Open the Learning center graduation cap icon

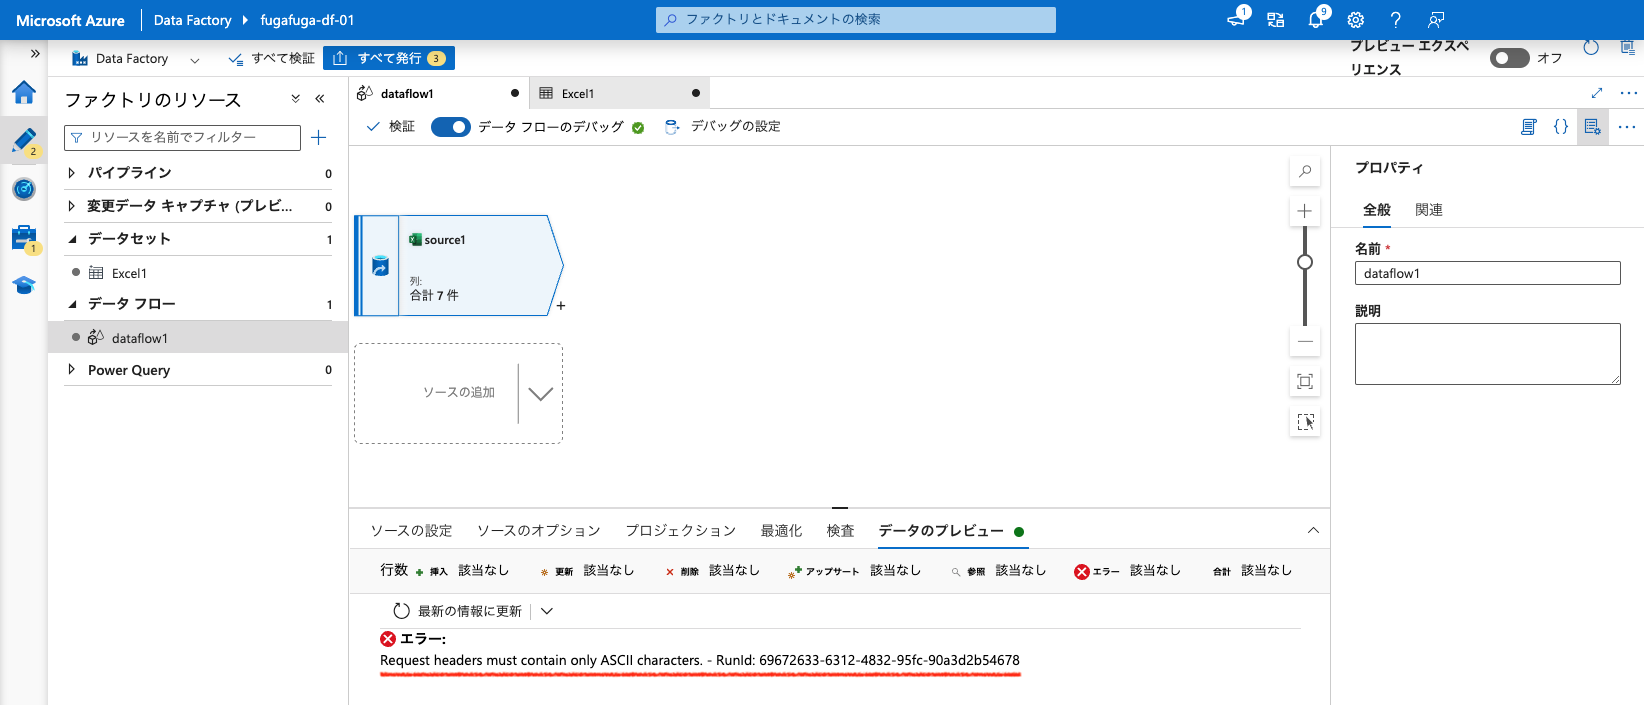[x=24, y=285]
